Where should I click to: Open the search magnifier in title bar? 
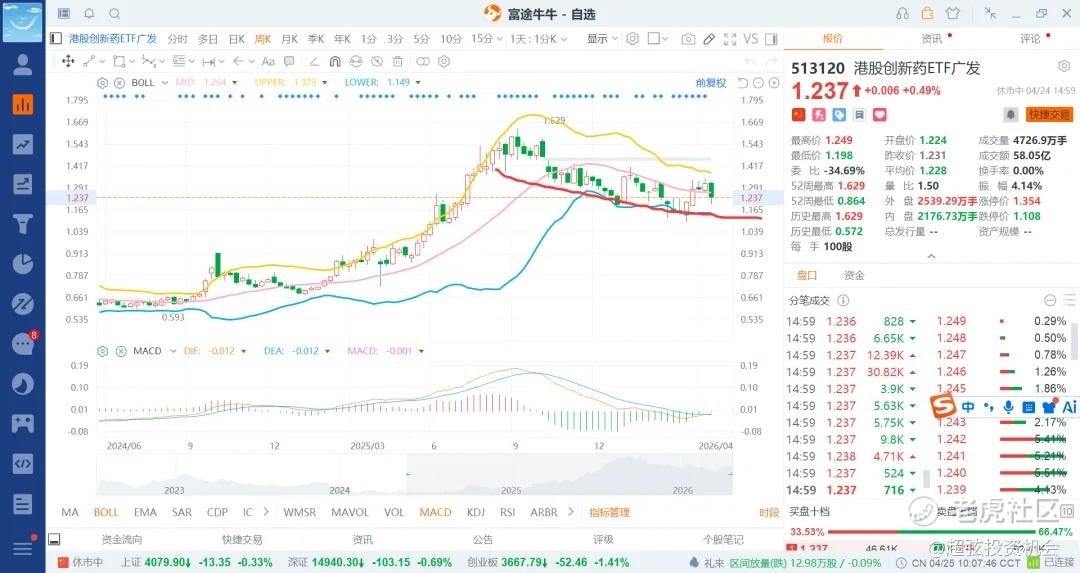[113, 13]
